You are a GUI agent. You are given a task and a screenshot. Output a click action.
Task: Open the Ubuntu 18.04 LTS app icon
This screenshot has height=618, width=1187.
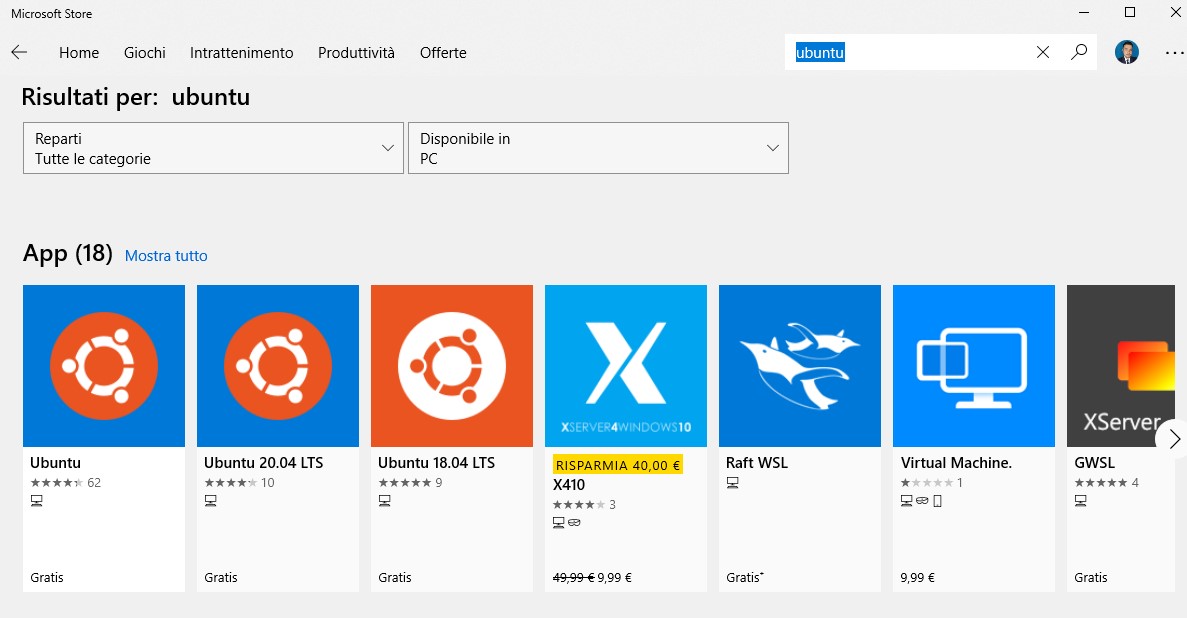[x=452, y=366]
